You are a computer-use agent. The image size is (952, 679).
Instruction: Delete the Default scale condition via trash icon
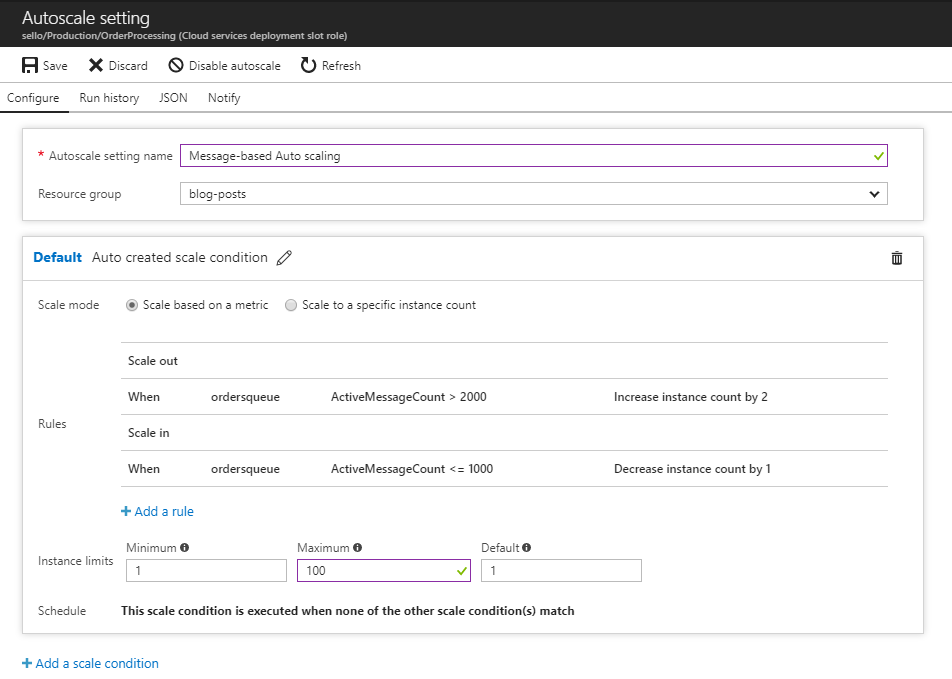coord(897,258)
